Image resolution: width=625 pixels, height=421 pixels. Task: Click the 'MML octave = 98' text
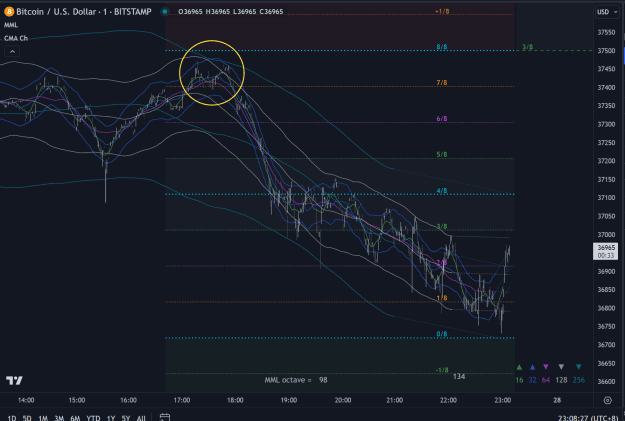tap(296, 380)
